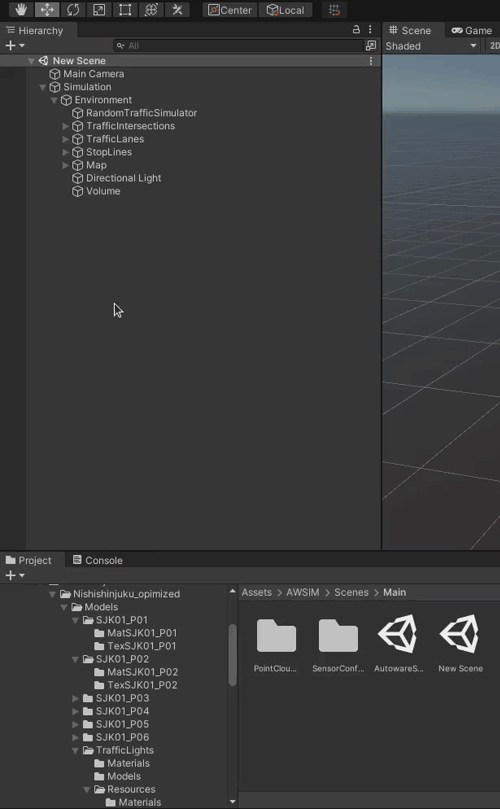Screen dimensions: 500x809
Task: Expand the SJK01_P06 folder
Action: (75, 737)
